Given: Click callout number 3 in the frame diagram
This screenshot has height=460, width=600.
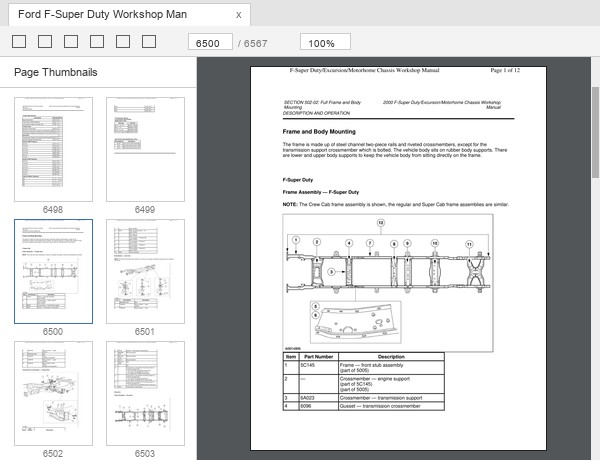Looking at the screenshot, I should point(331,272).
